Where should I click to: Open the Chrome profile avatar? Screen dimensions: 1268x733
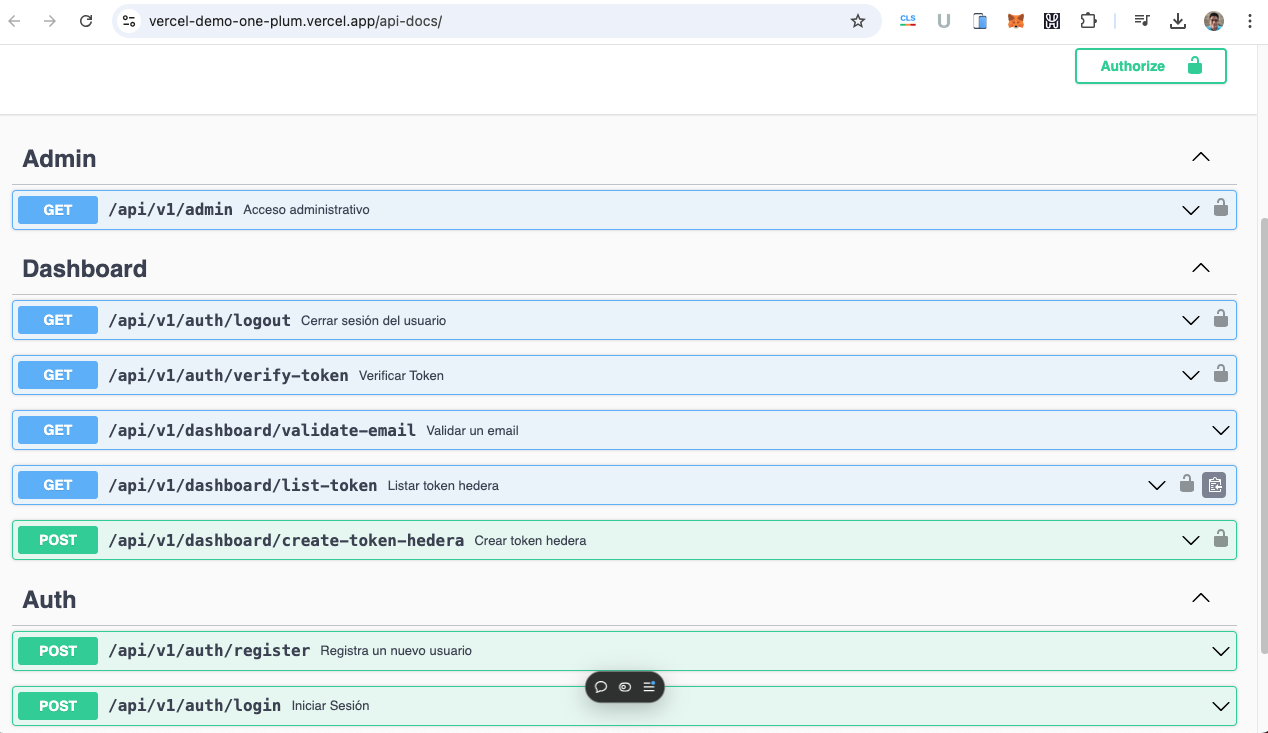1214,21
